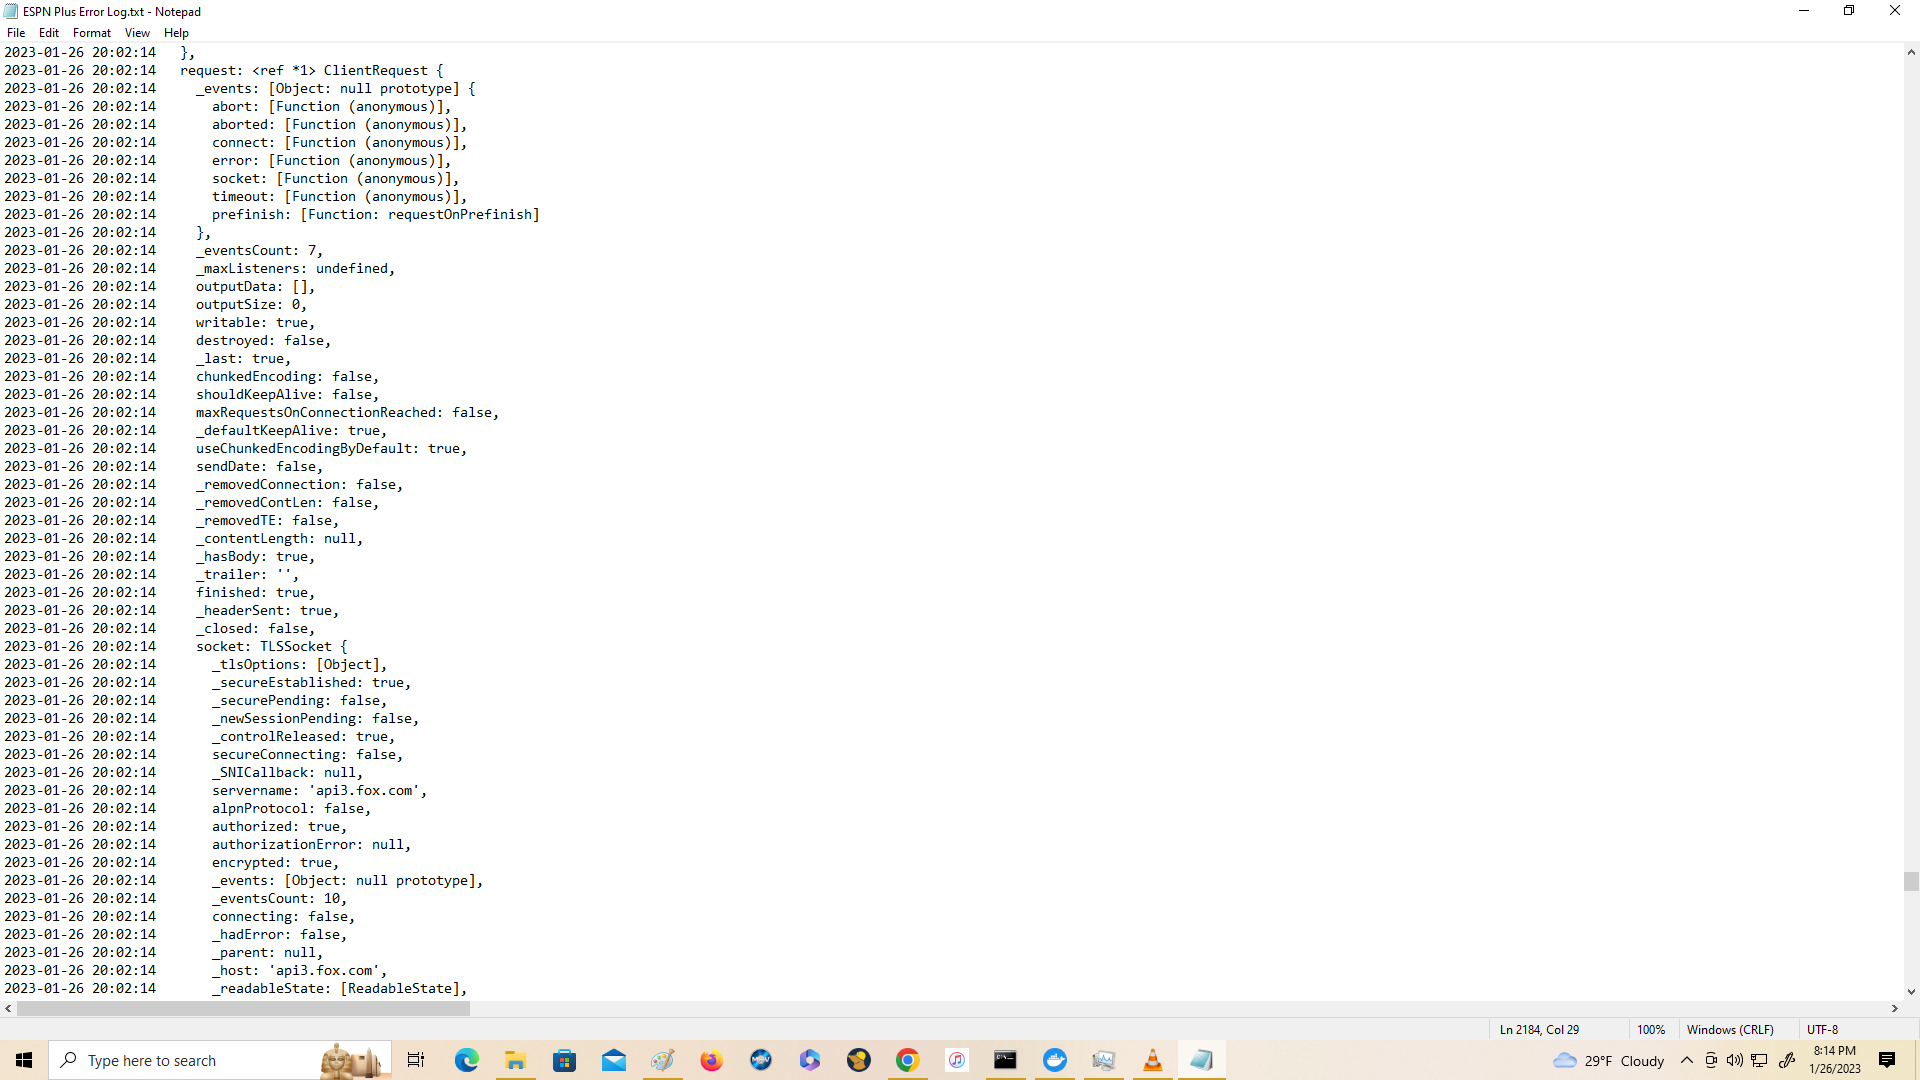
Task: Click the vertical scrollbar down arrow
Action: 1911,992
